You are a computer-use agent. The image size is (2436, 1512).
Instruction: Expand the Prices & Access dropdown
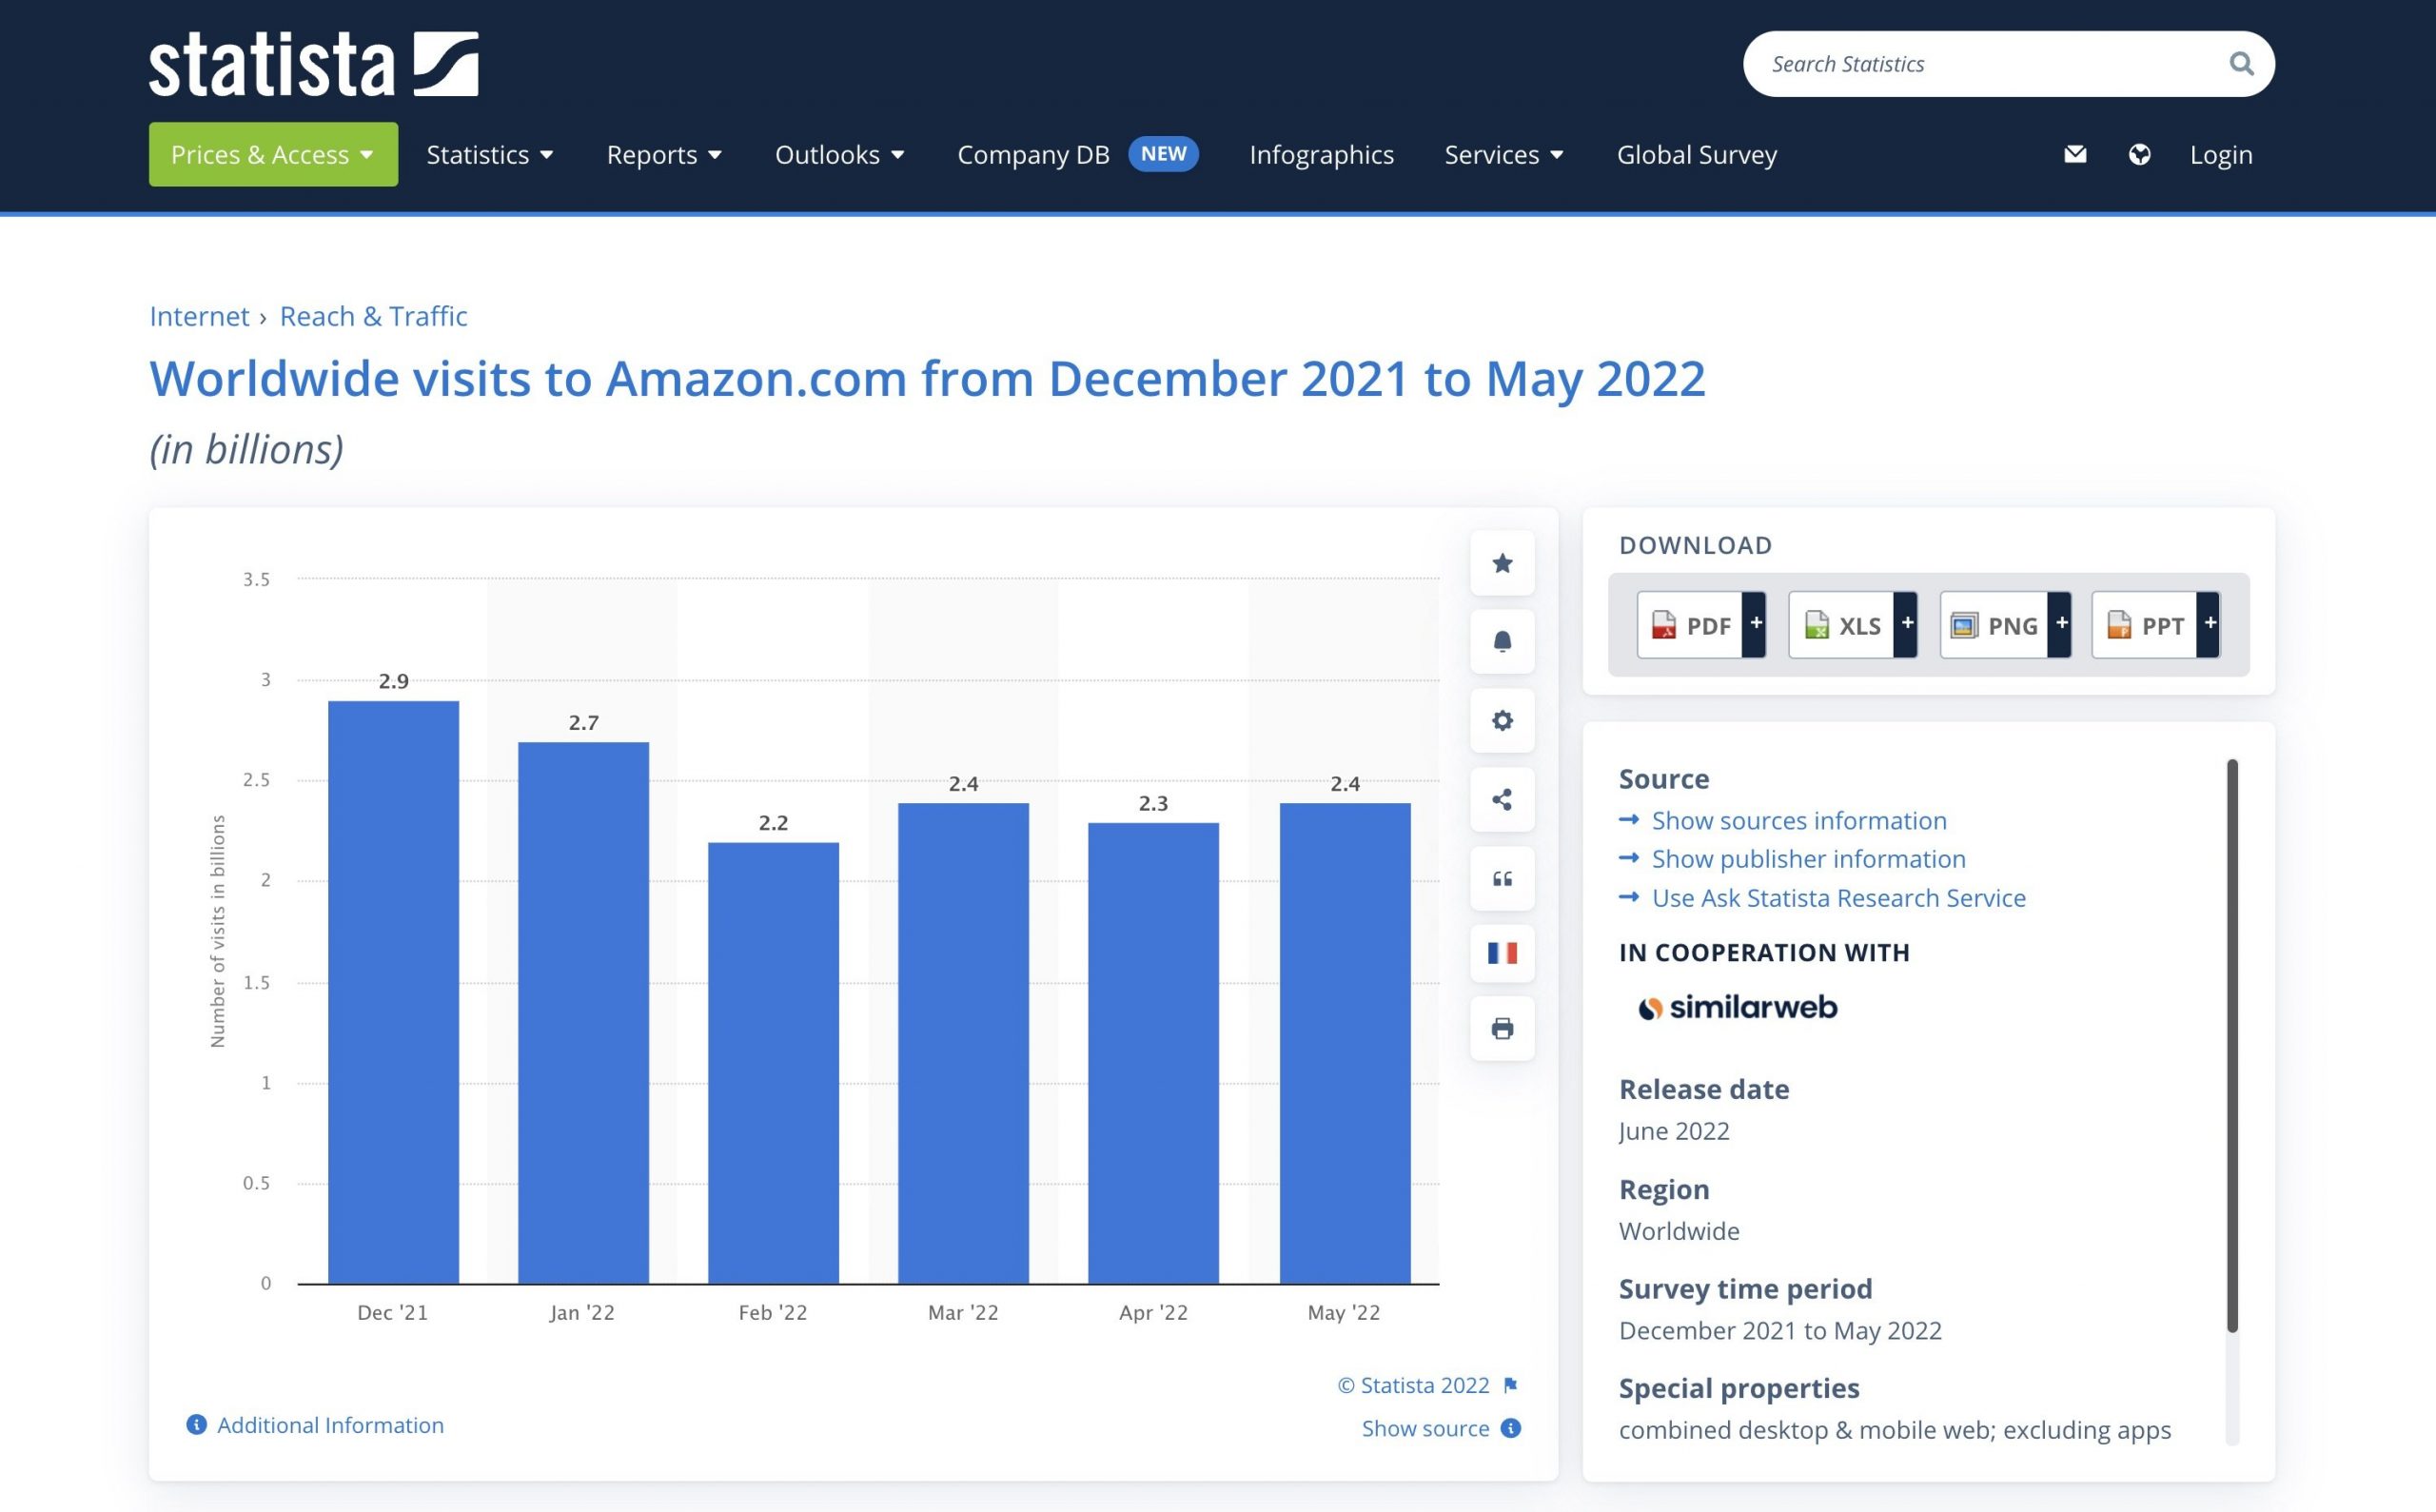pyautogui.click(x=270, y=153)
